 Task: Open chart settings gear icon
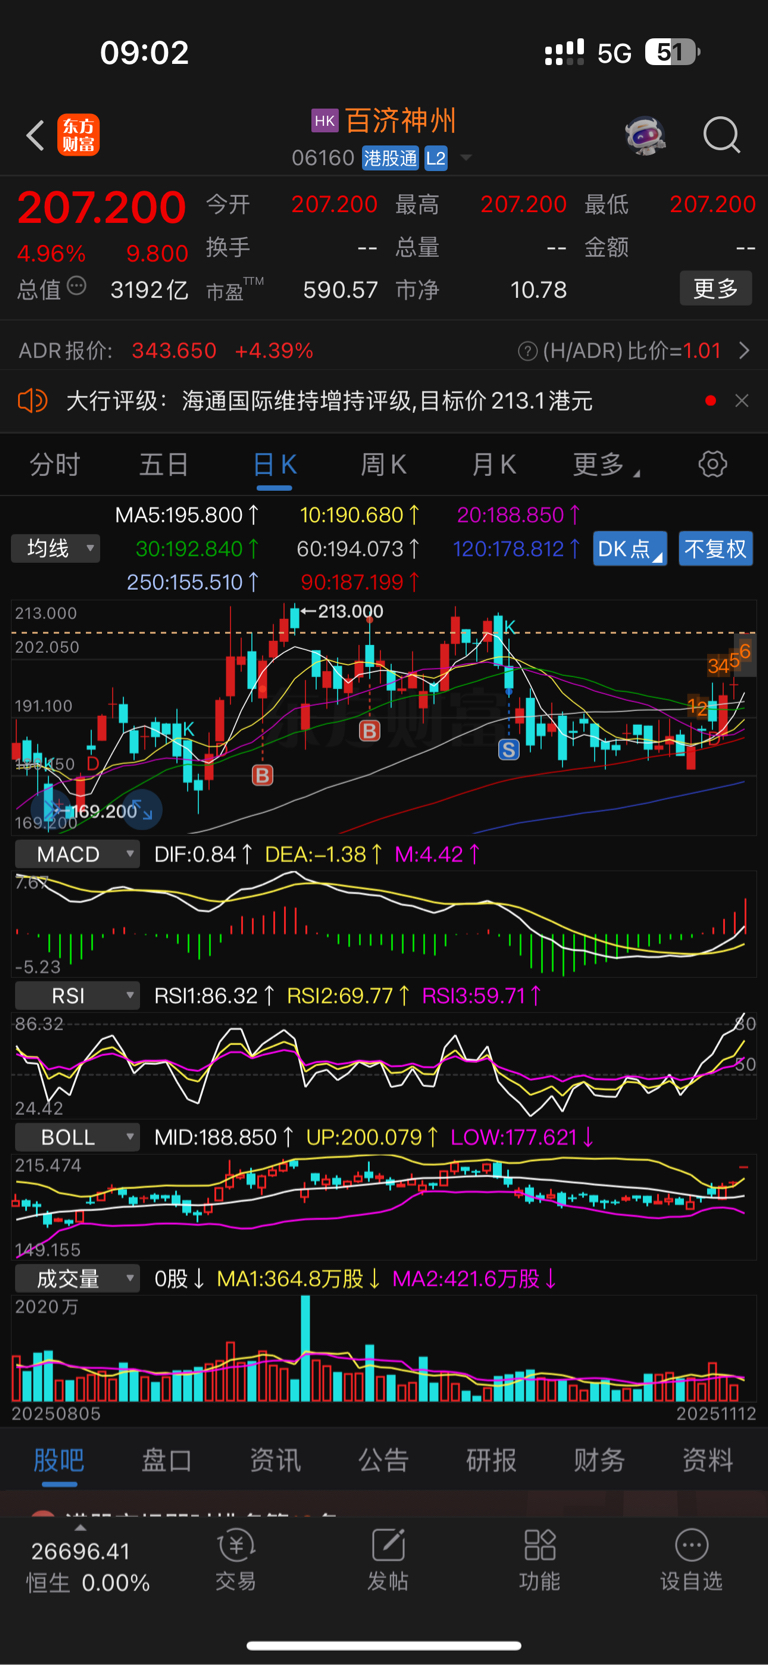[712, 464]
